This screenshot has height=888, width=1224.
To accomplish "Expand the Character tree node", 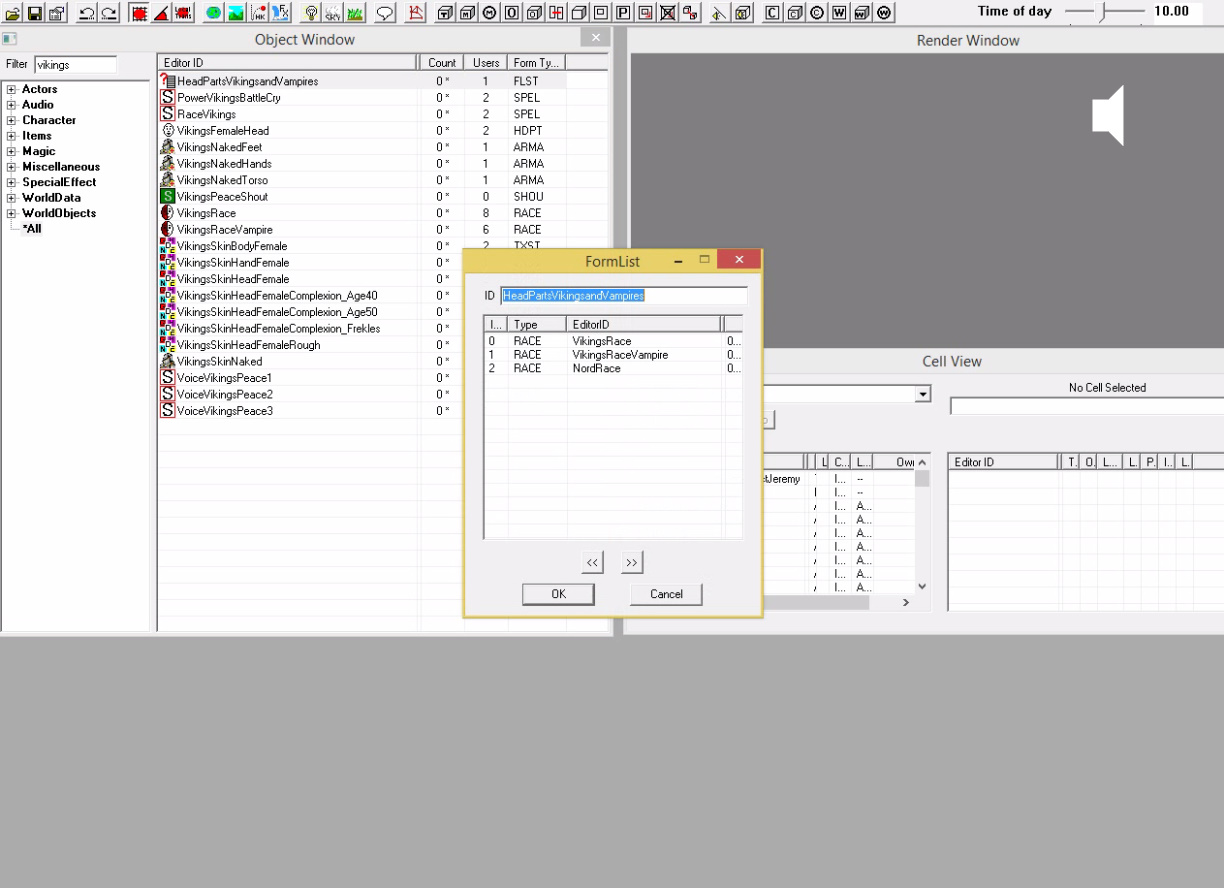I will coord(12,120).
